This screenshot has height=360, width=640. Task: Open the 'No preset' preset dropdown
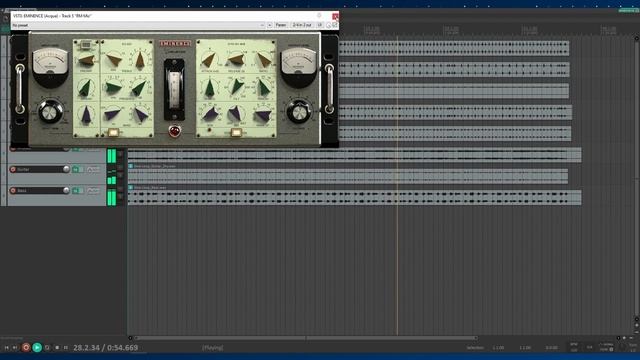click(138, 25)
